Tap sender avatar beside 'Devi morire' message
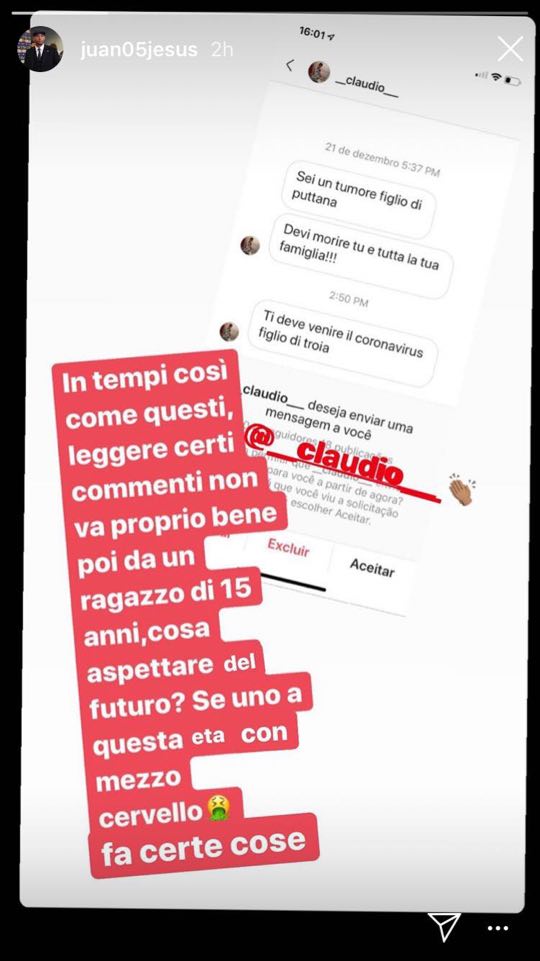540x961 pixels. pyautogui.click(x=250, y=245)
